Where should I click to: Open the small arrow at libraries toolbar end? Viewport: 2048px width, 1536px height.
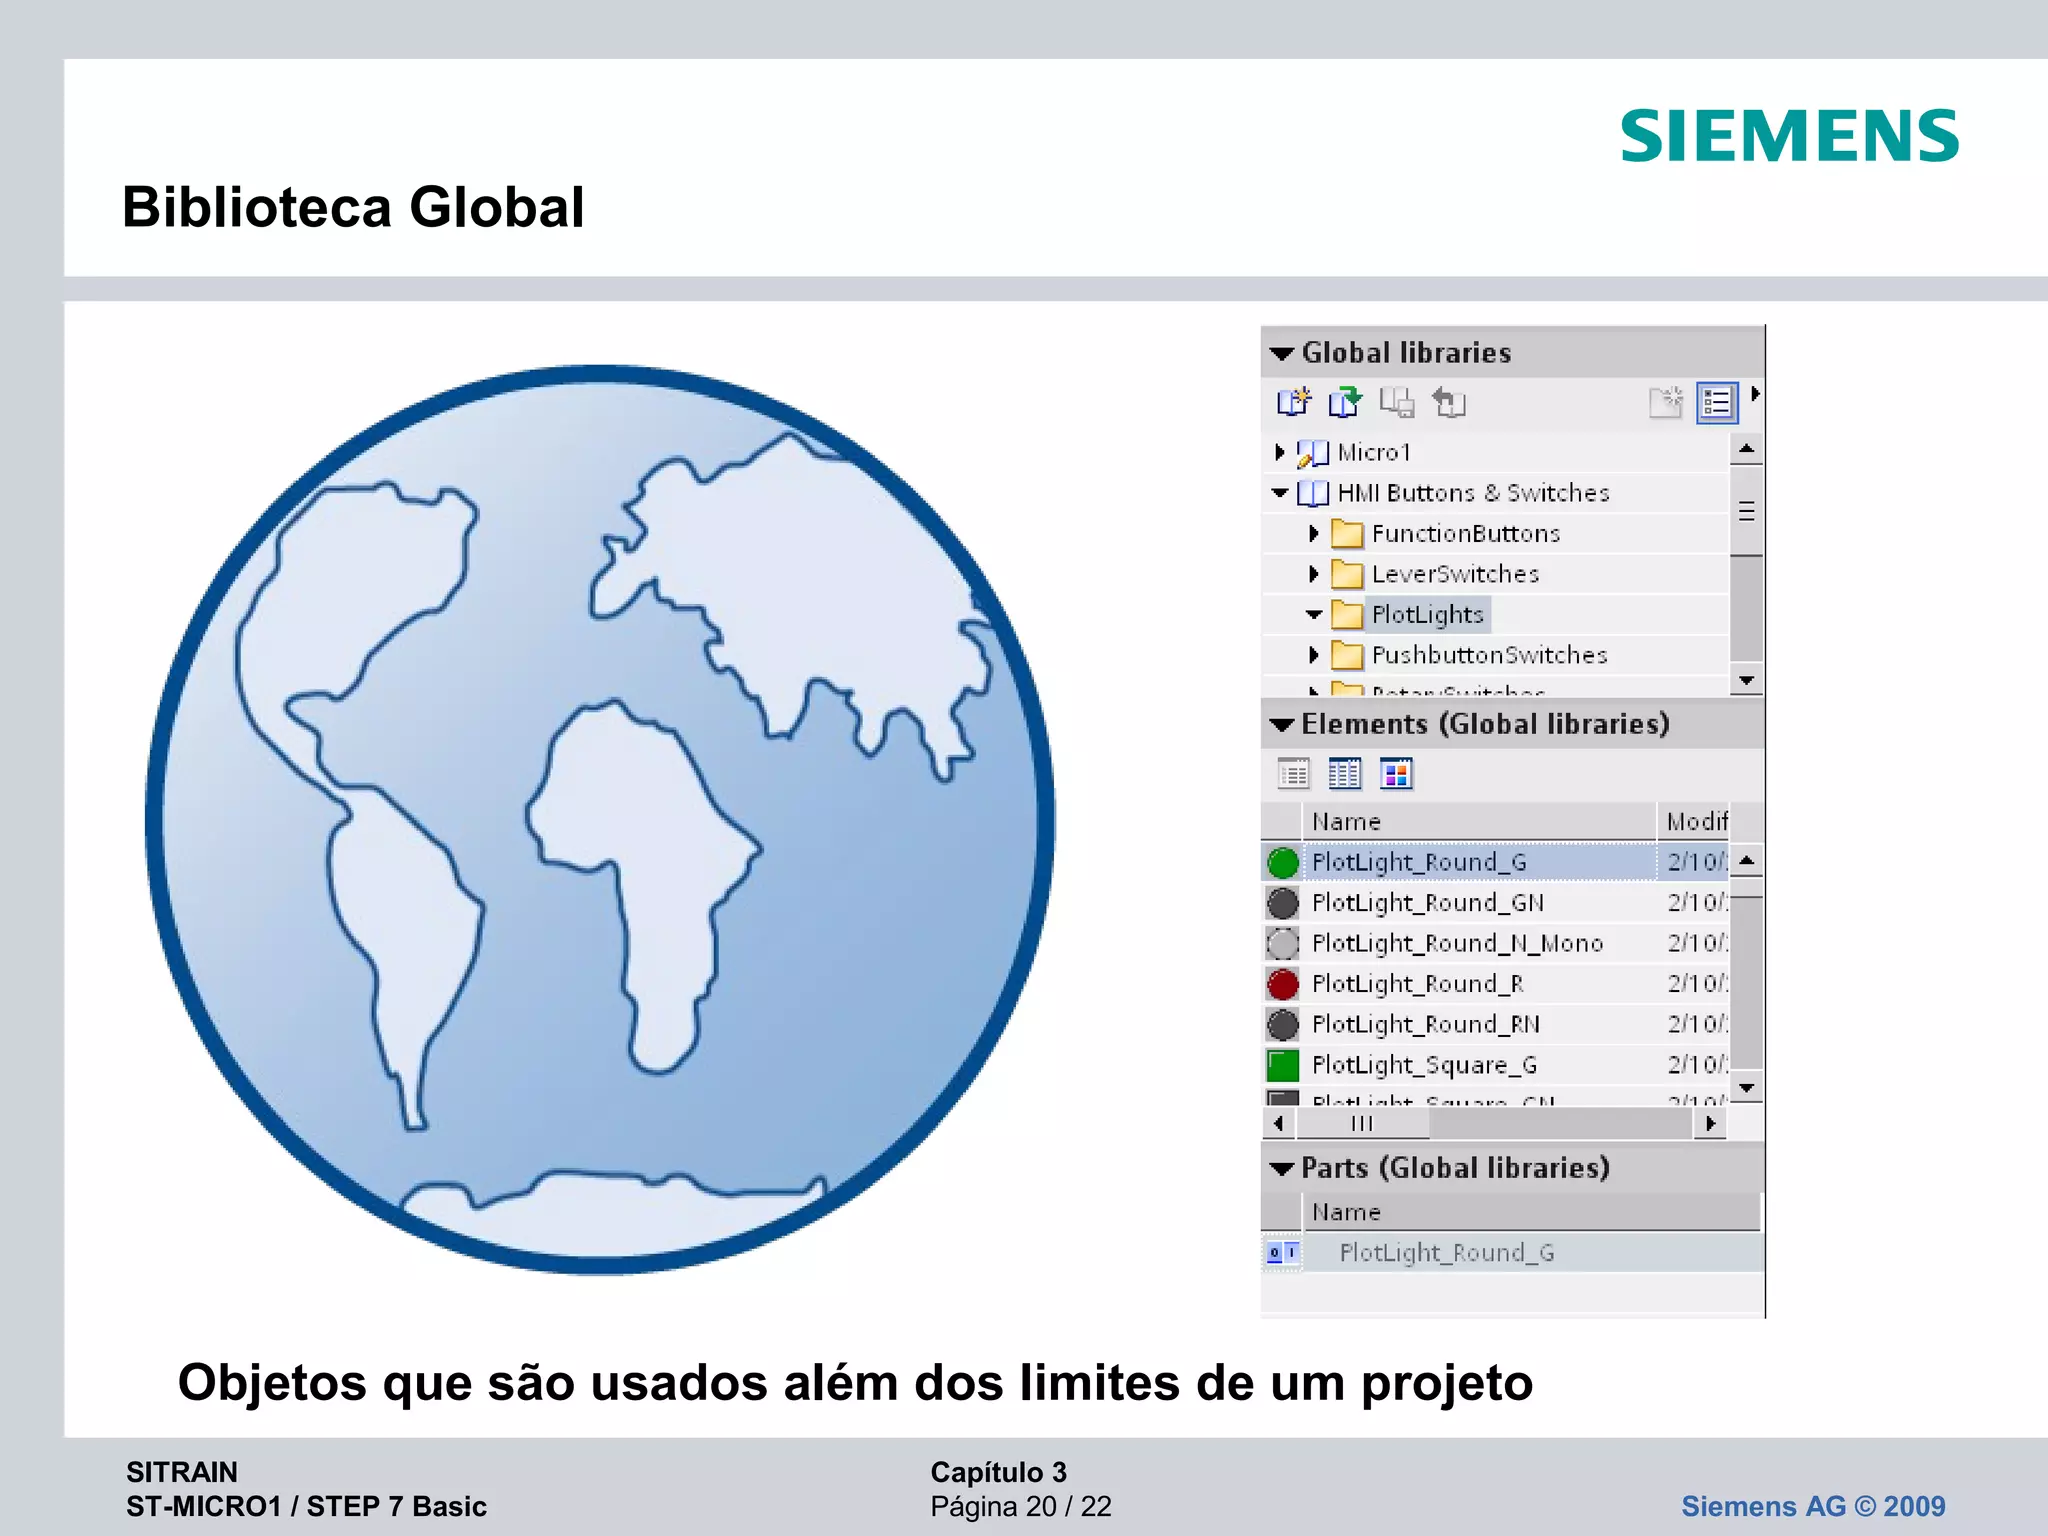coord(1755,394)
